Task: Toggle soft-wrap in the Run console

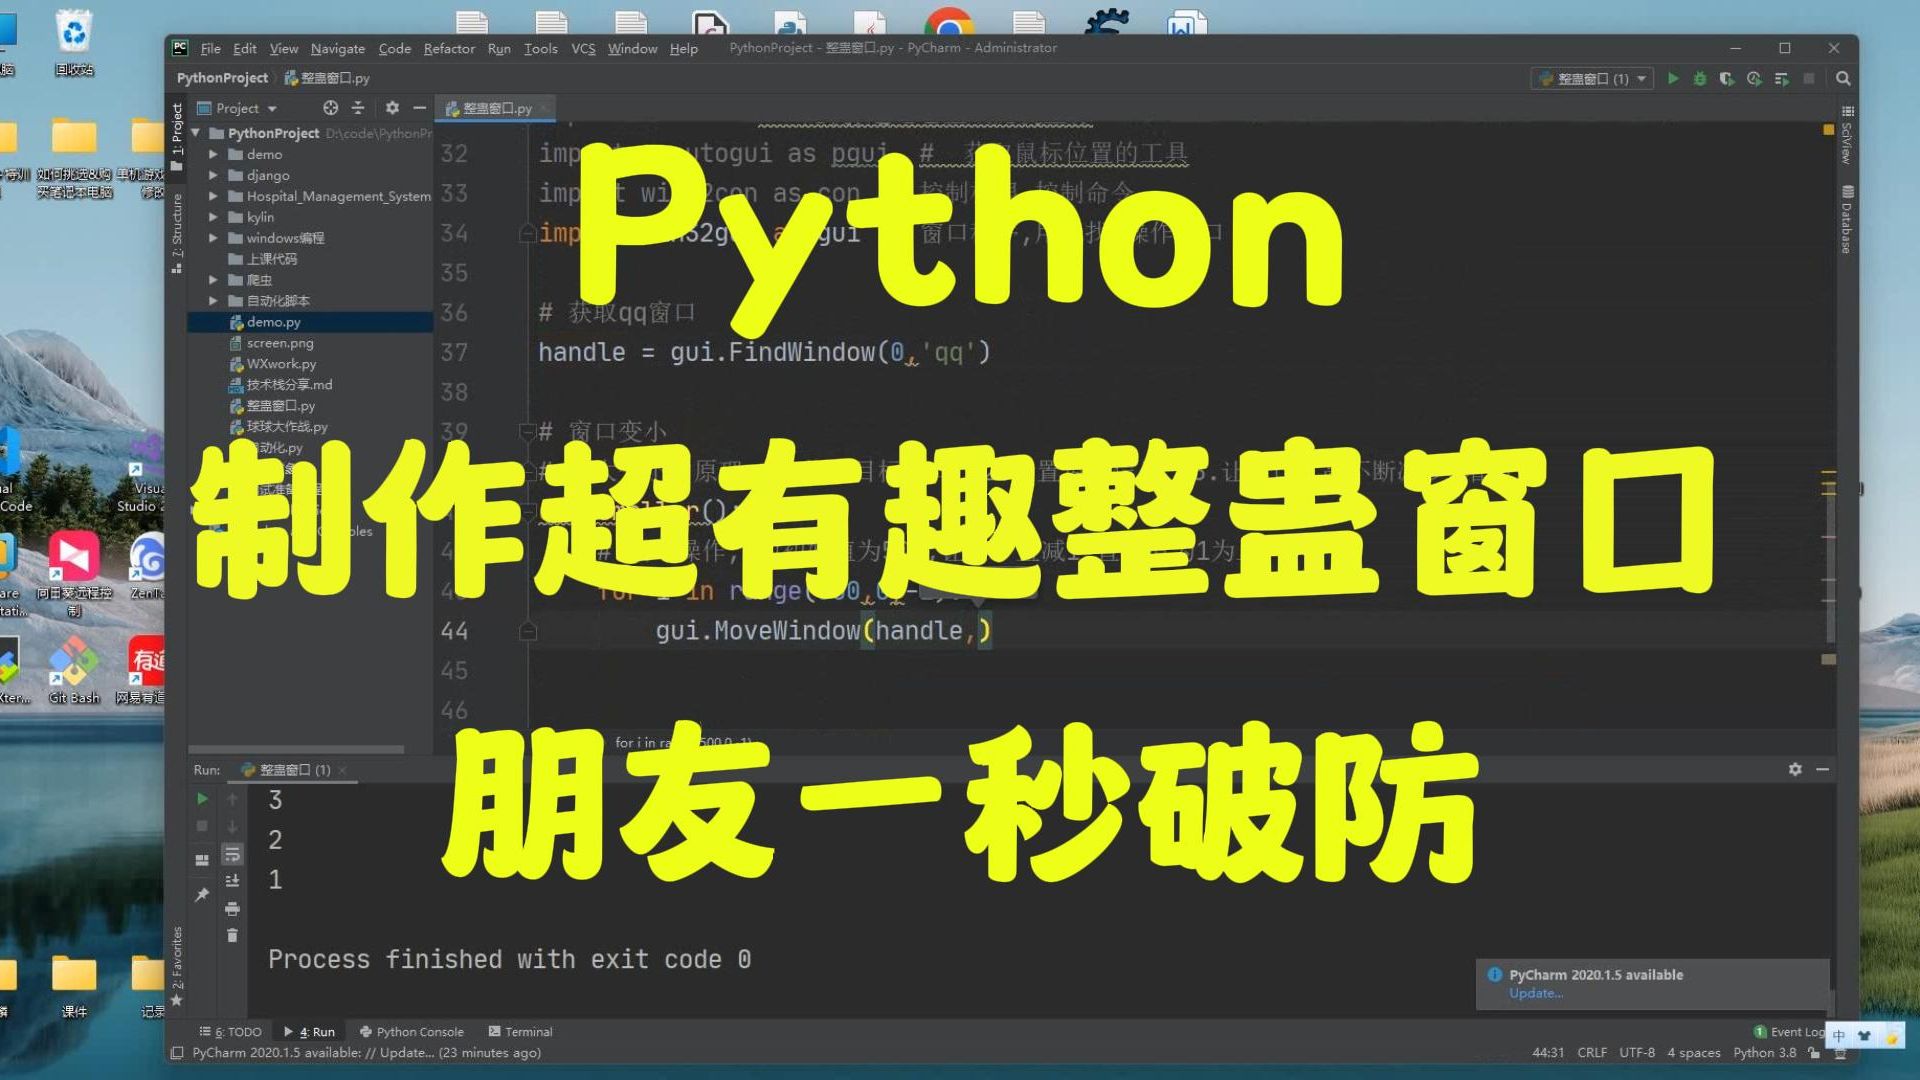Action: (232, 855)
